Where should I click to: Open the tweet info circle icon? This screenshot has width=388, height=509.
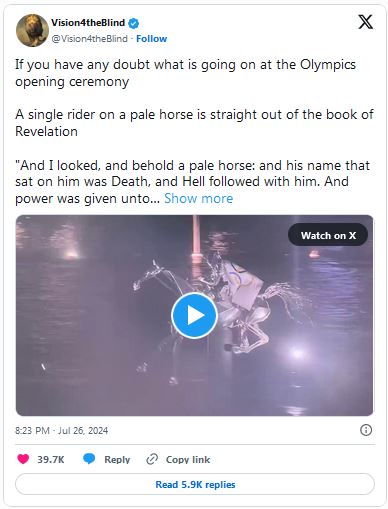(x=366, y=430)
